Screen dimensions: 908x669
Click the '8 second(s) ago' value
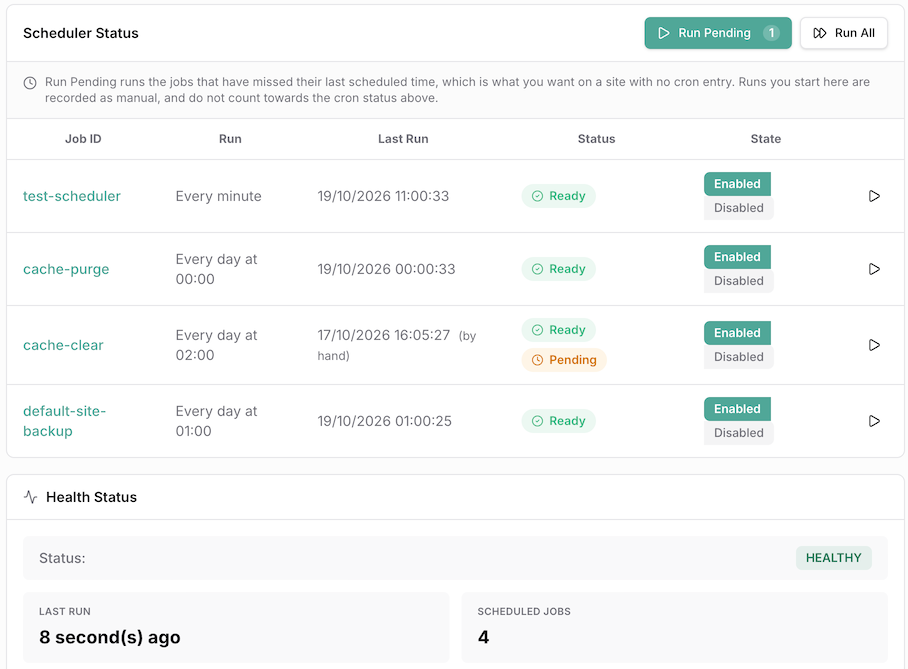click(x=109, y=637)
